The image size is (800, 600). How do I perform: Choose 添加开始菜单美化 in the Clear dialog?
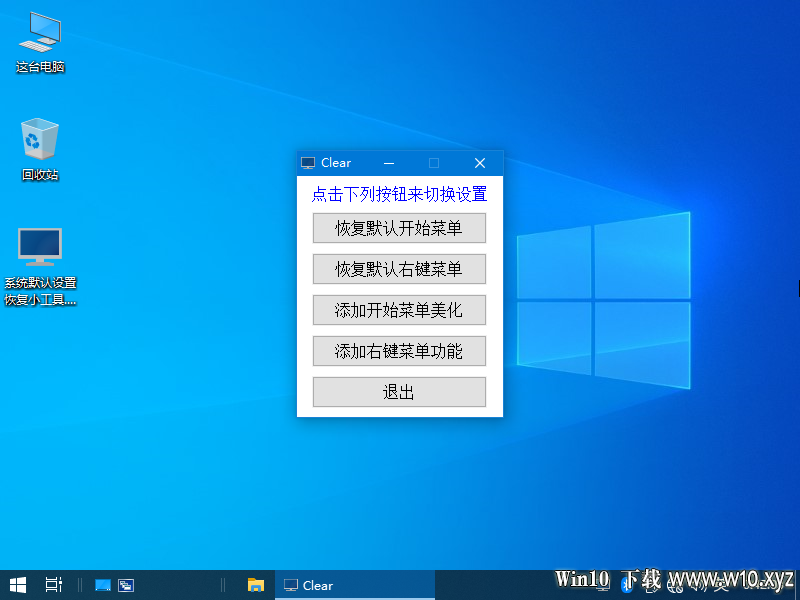coord(399,310)
